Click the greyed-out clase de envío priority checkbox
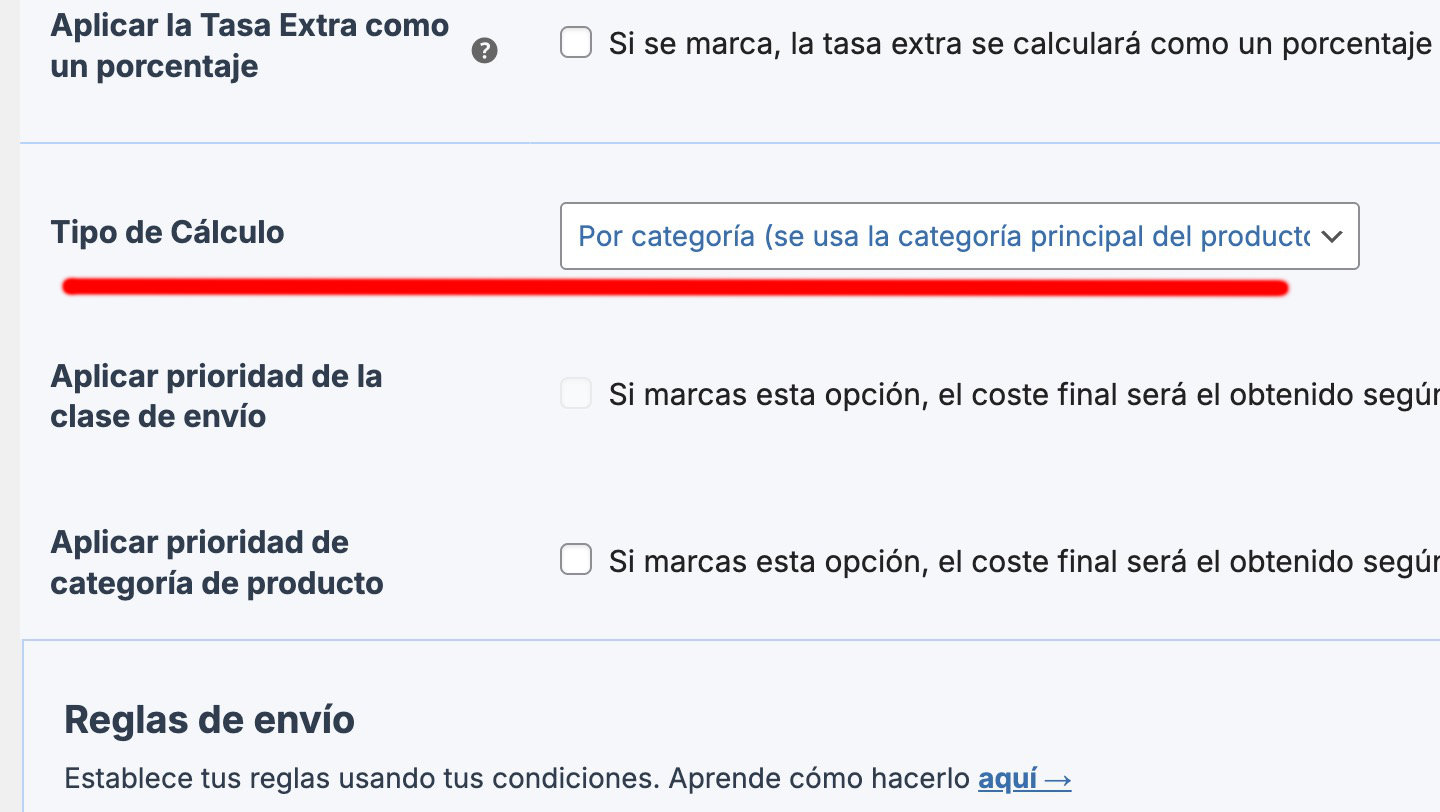The width and height of the screenshot is (1440, 812). point(576,393)
